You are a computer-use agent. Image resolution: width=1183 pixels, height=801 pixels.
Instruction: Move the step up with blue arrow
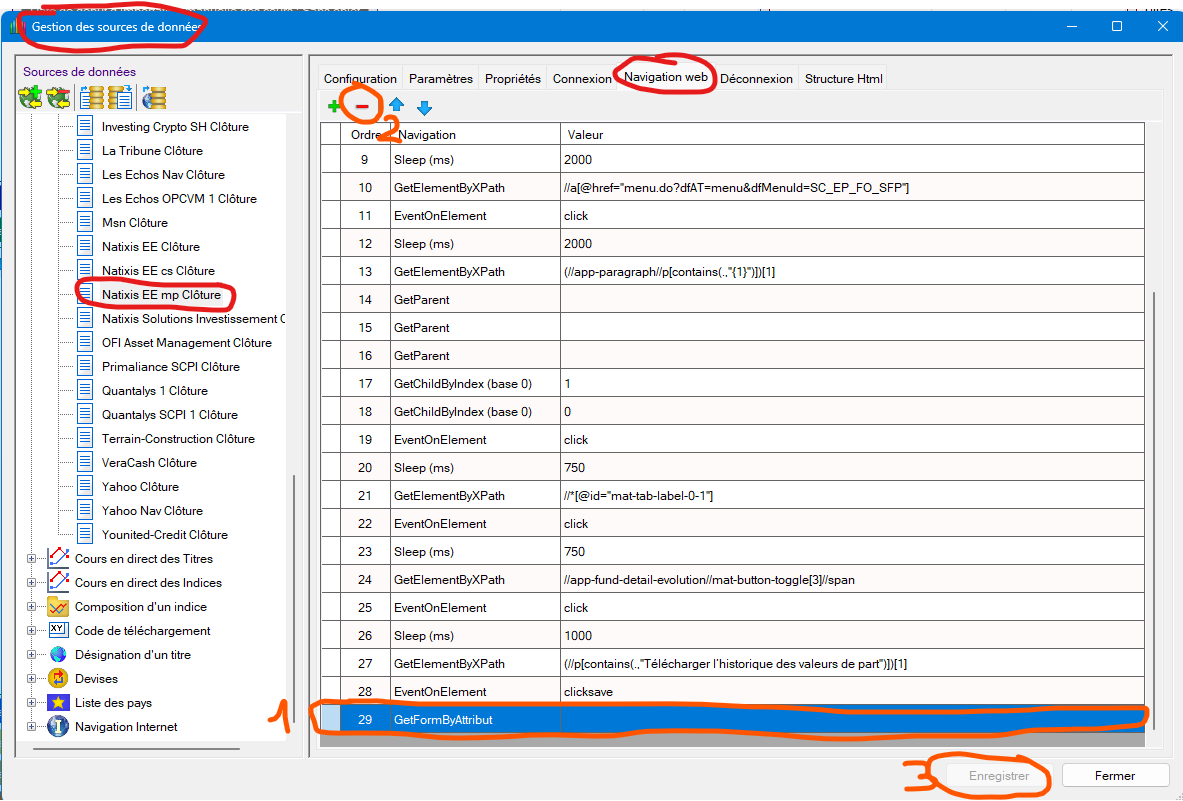coord(396,106)
